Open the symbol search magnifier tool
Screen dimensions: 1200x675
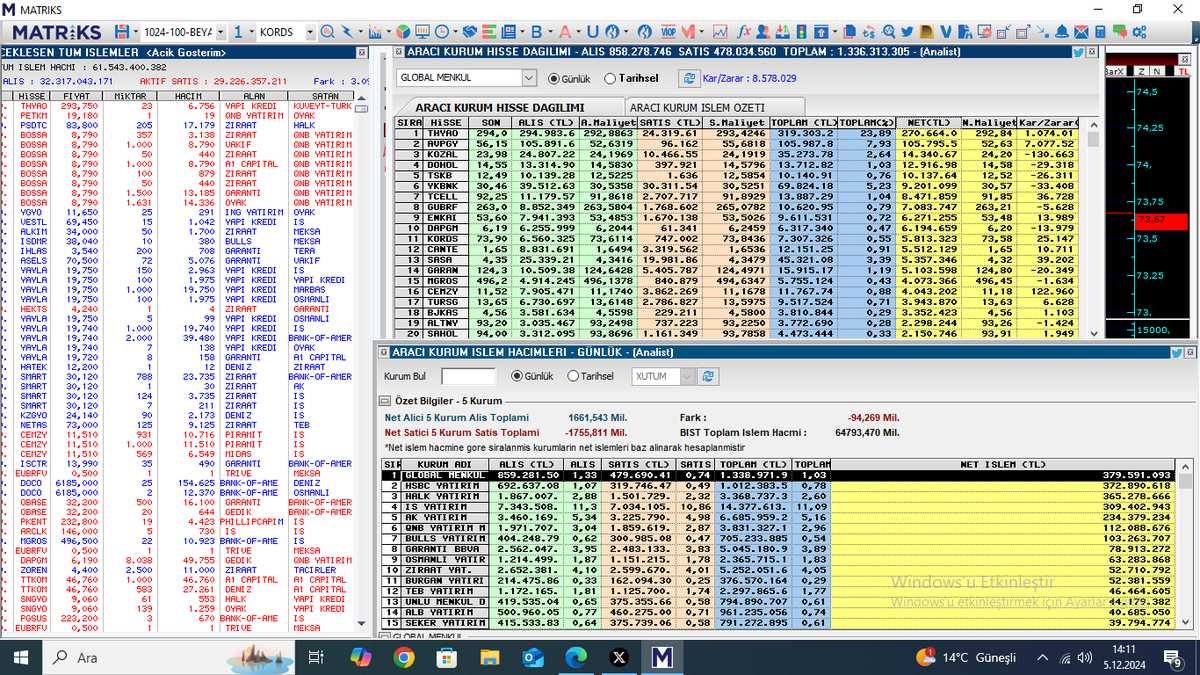click(x=327, y=32)
